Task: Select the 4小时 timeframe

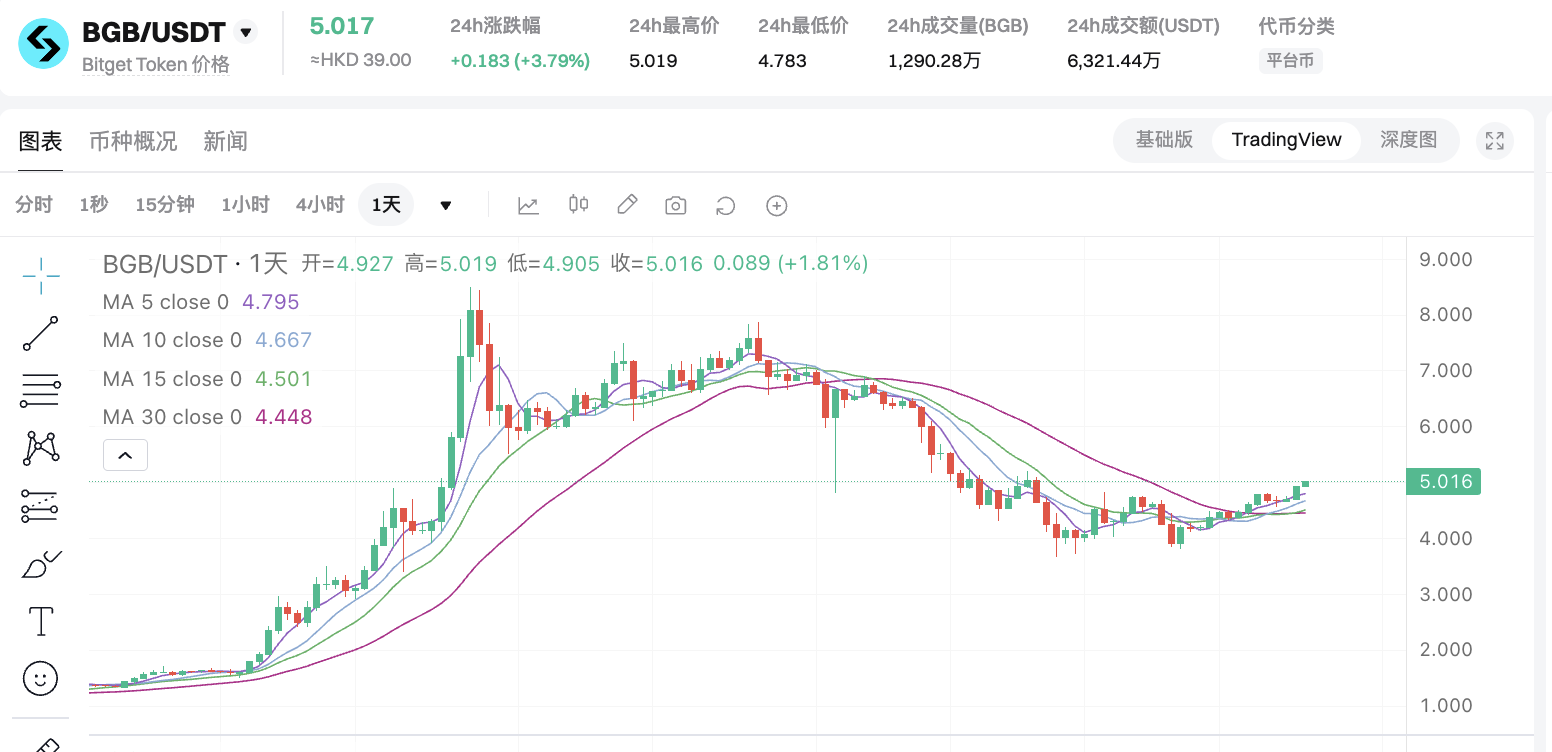Action: pos(320,204)
